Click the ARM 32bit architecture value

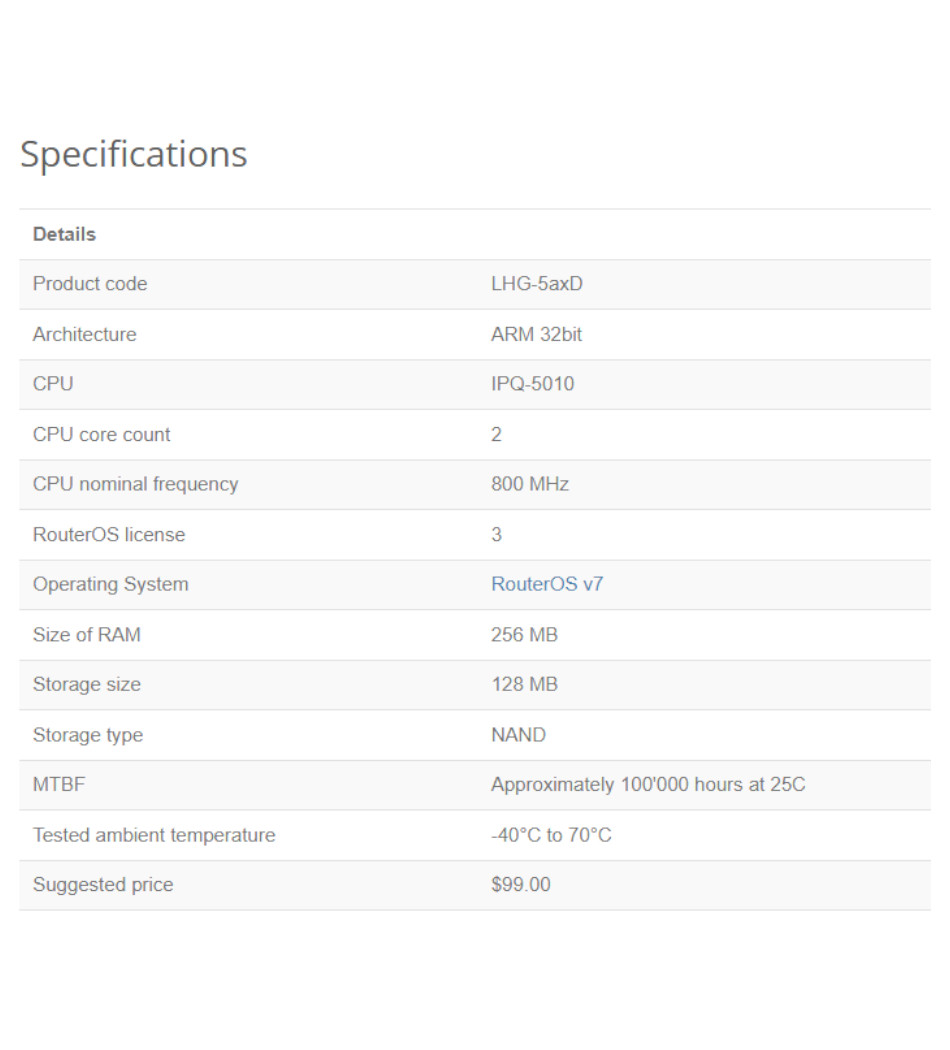536,334
